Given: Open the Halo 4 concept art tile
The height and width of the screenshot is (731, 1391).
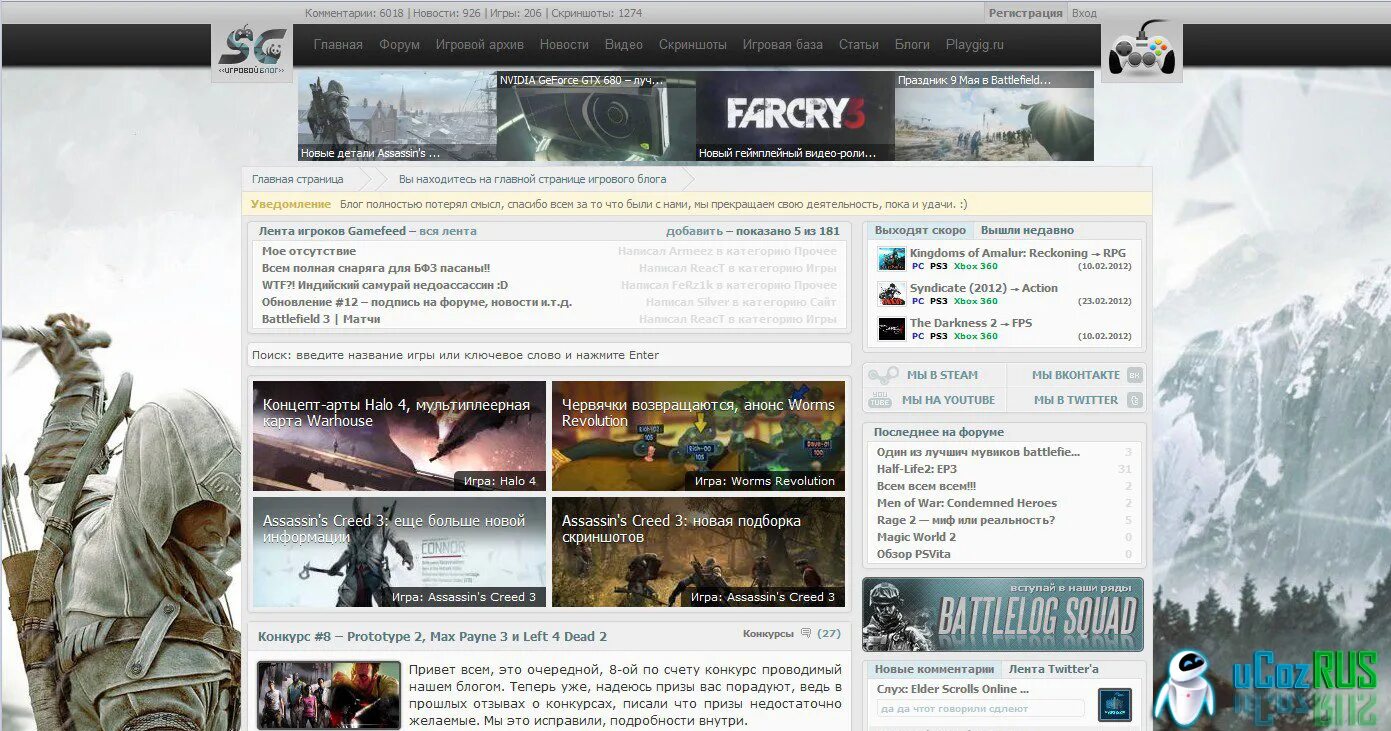Looking at the screenshot, I should pos(399,436).
